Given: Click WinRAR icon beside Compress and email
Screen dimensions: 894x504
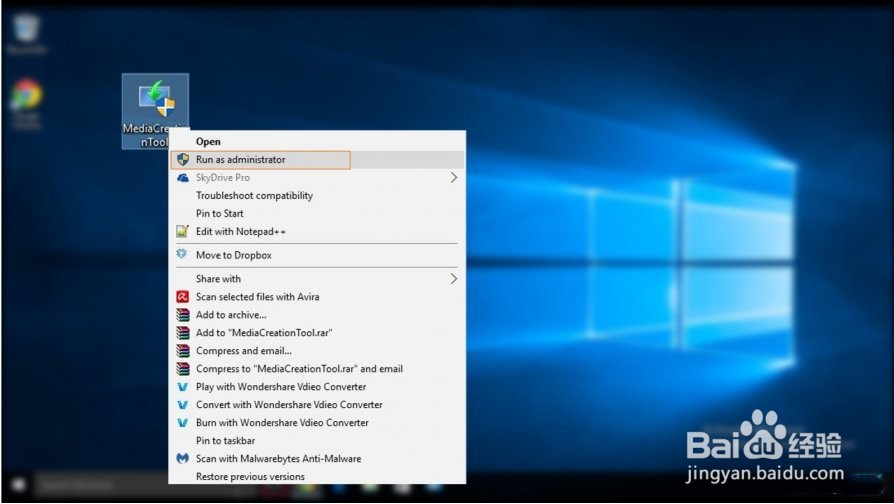Looking at the screenshot, I should [182, 351].
